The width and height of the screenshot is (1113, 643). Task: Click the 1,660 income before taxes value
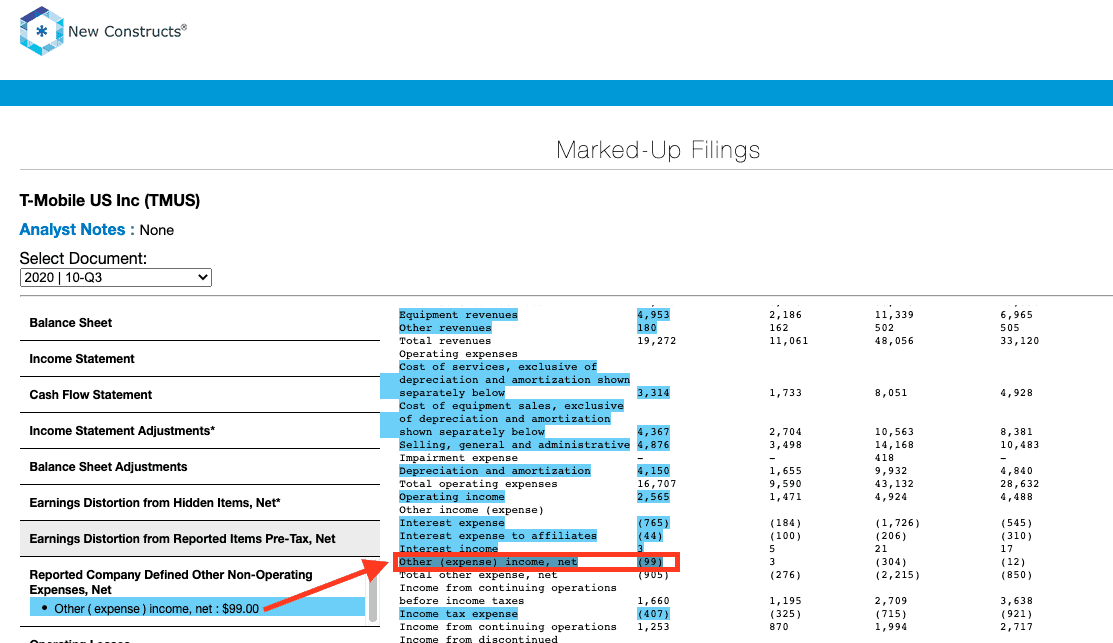coord(653,601)
